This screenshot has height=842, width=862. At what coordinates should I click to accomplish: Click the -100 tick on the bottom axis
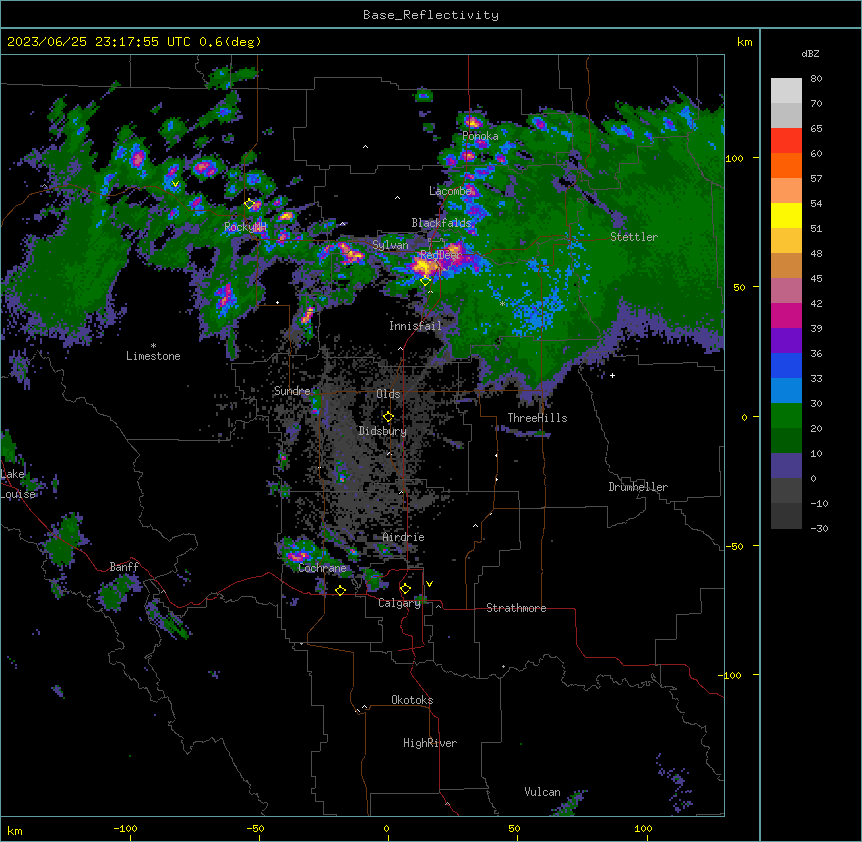[125, 829]
